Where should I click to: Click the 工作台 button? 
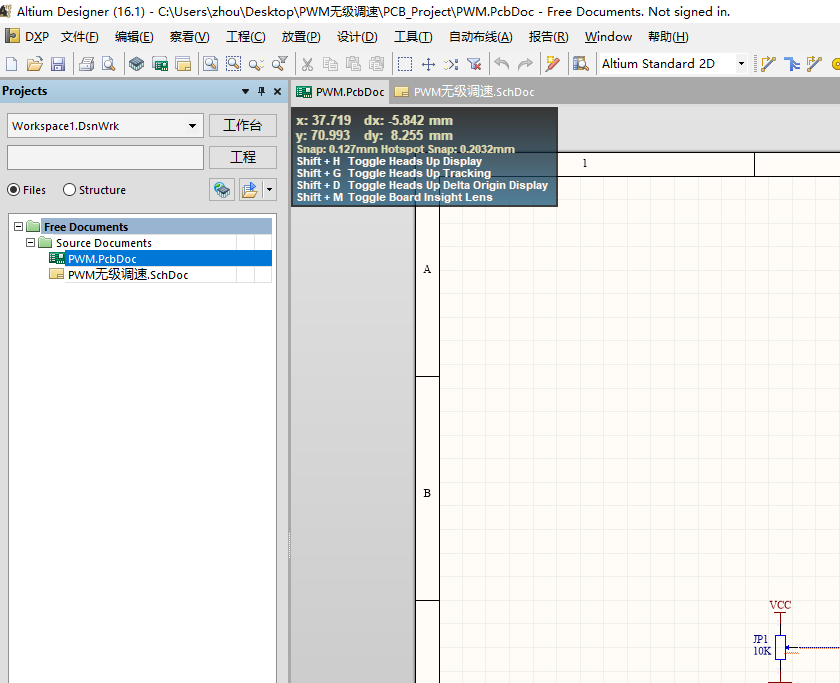coord(243,125)
